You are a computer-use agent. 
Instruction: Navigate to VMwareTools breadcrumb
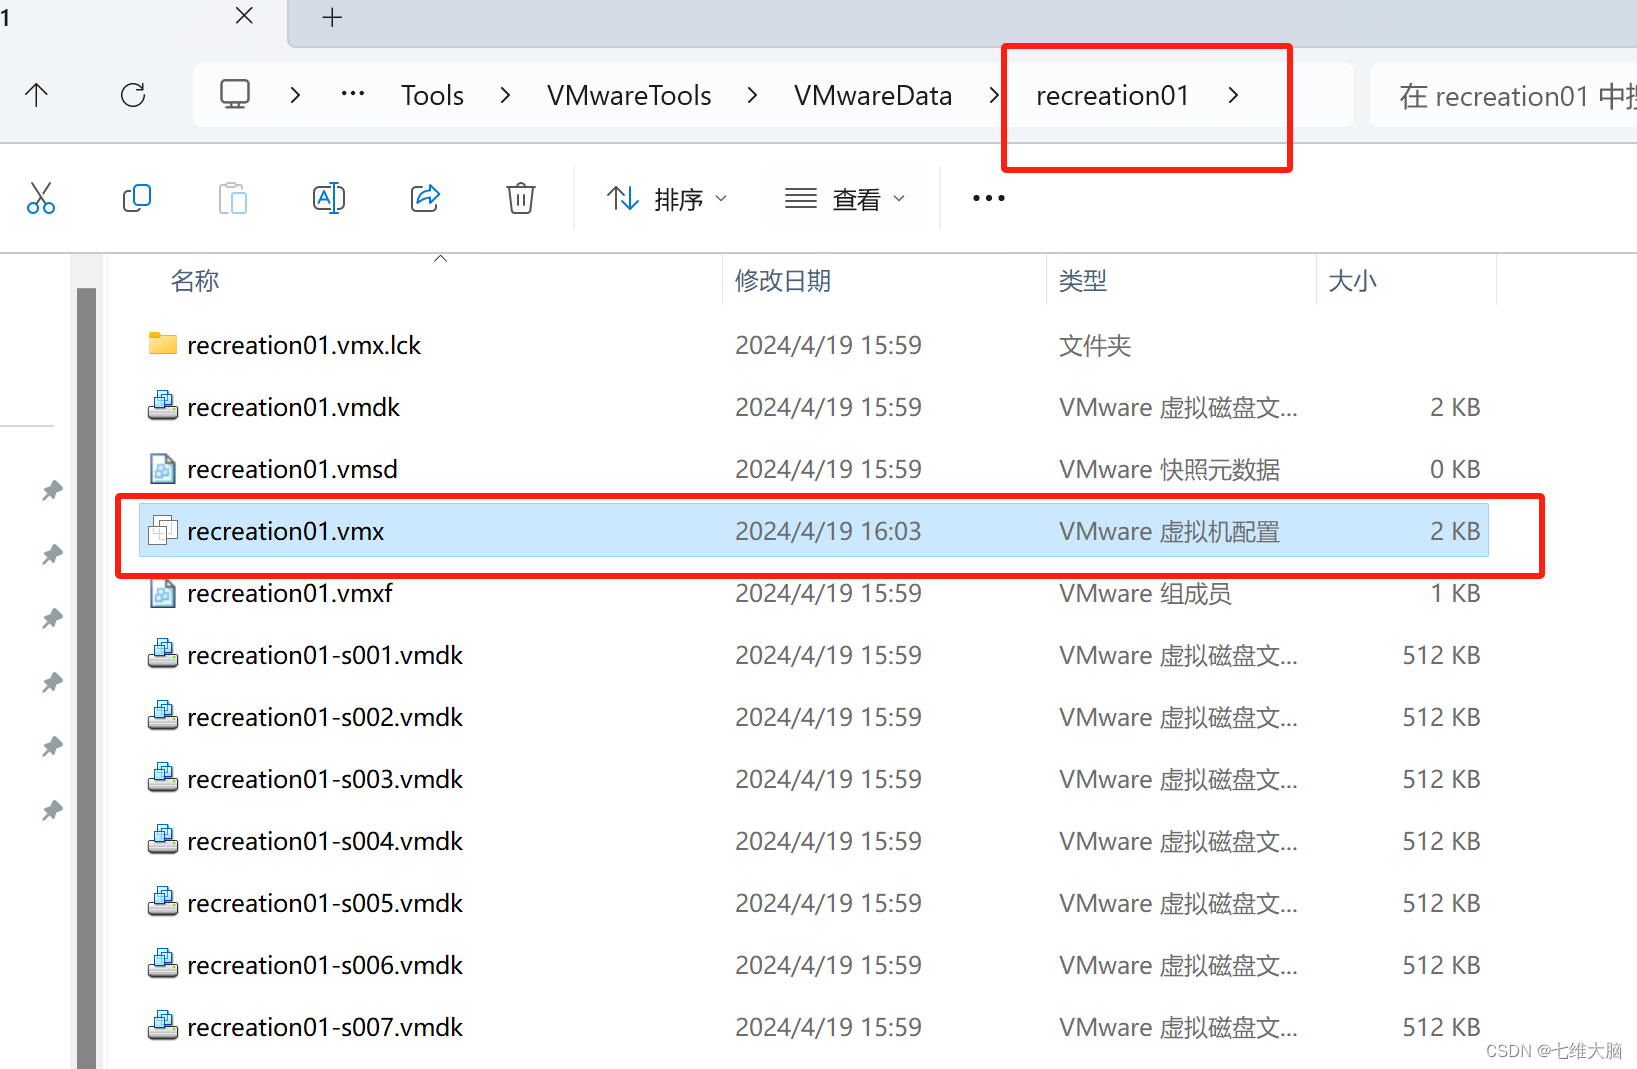point(629,96)
